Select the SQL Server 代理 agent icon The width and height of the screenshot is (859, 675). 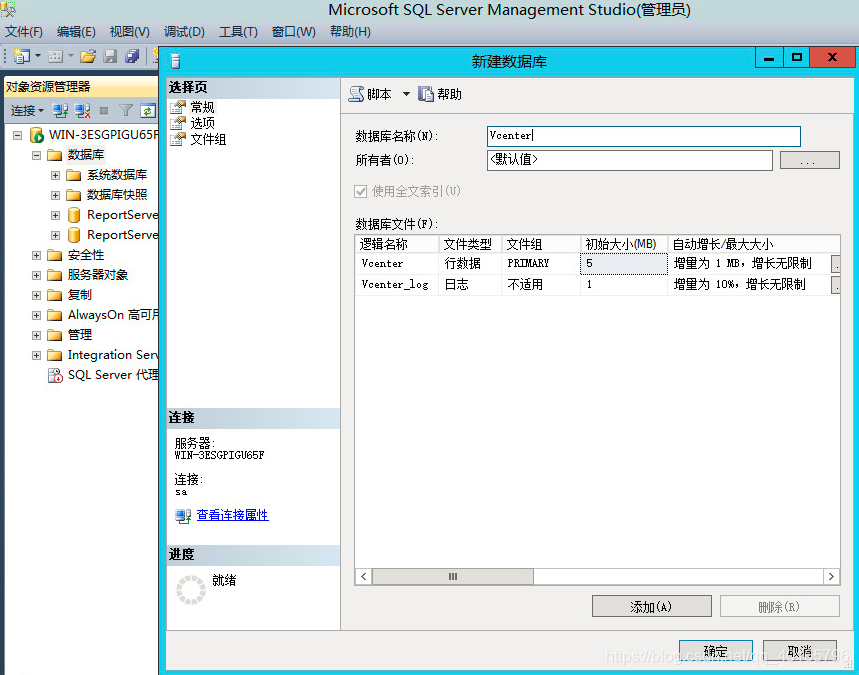click(x=55, y=375)
